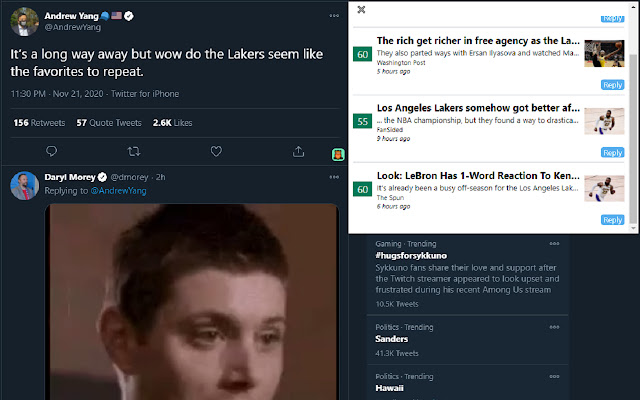Open Daryl Morey's profile picture
Screen dimensions: 640x400
click(24, 186)
